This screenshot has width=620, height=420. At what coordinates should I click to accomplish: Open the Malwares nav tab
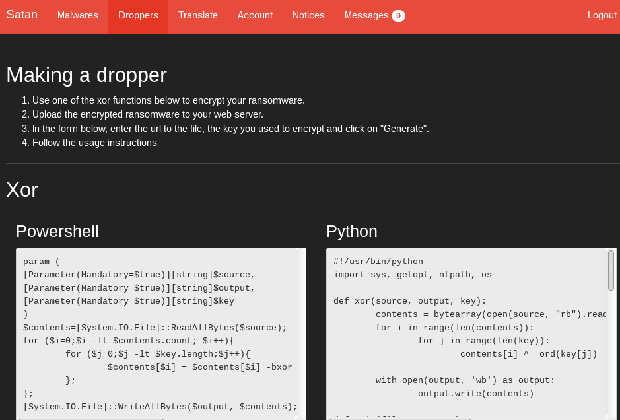78,15
